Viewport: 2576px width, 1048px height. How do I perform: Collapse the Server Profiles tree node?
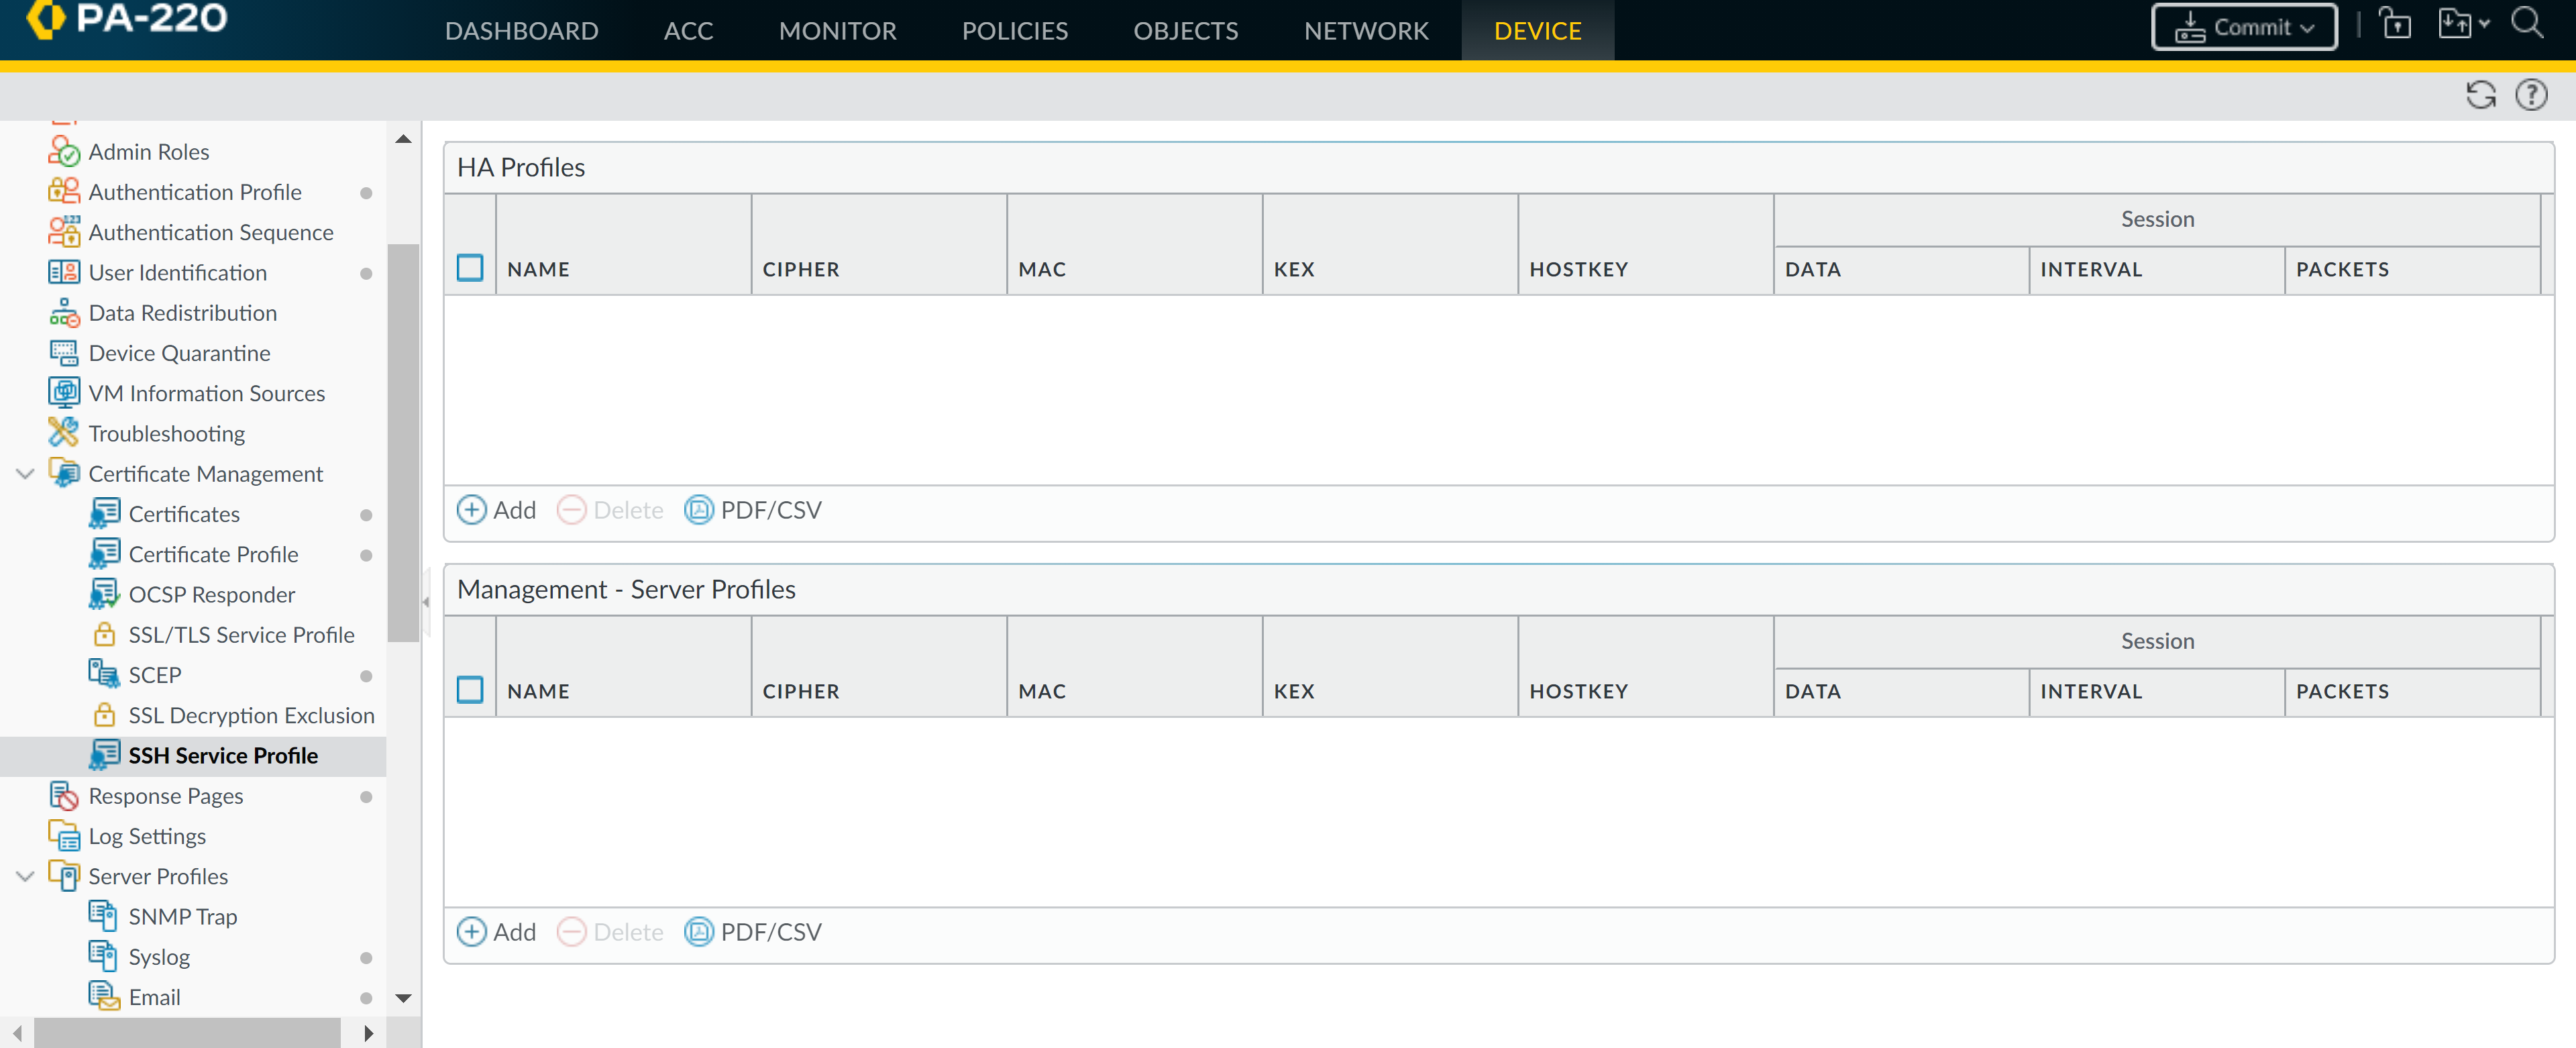pyautogui.click(x=25, y=876)
